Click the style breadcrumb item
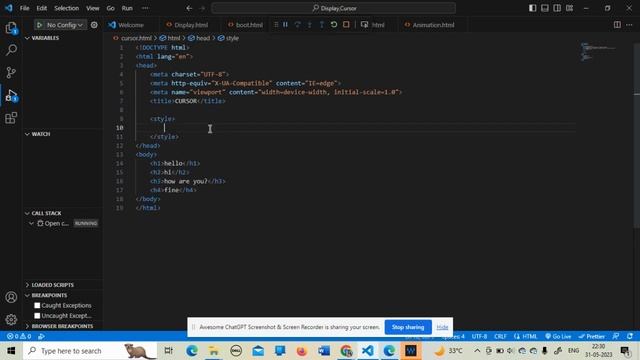This screenshot has width=640, height=360. tap(232, 38)
